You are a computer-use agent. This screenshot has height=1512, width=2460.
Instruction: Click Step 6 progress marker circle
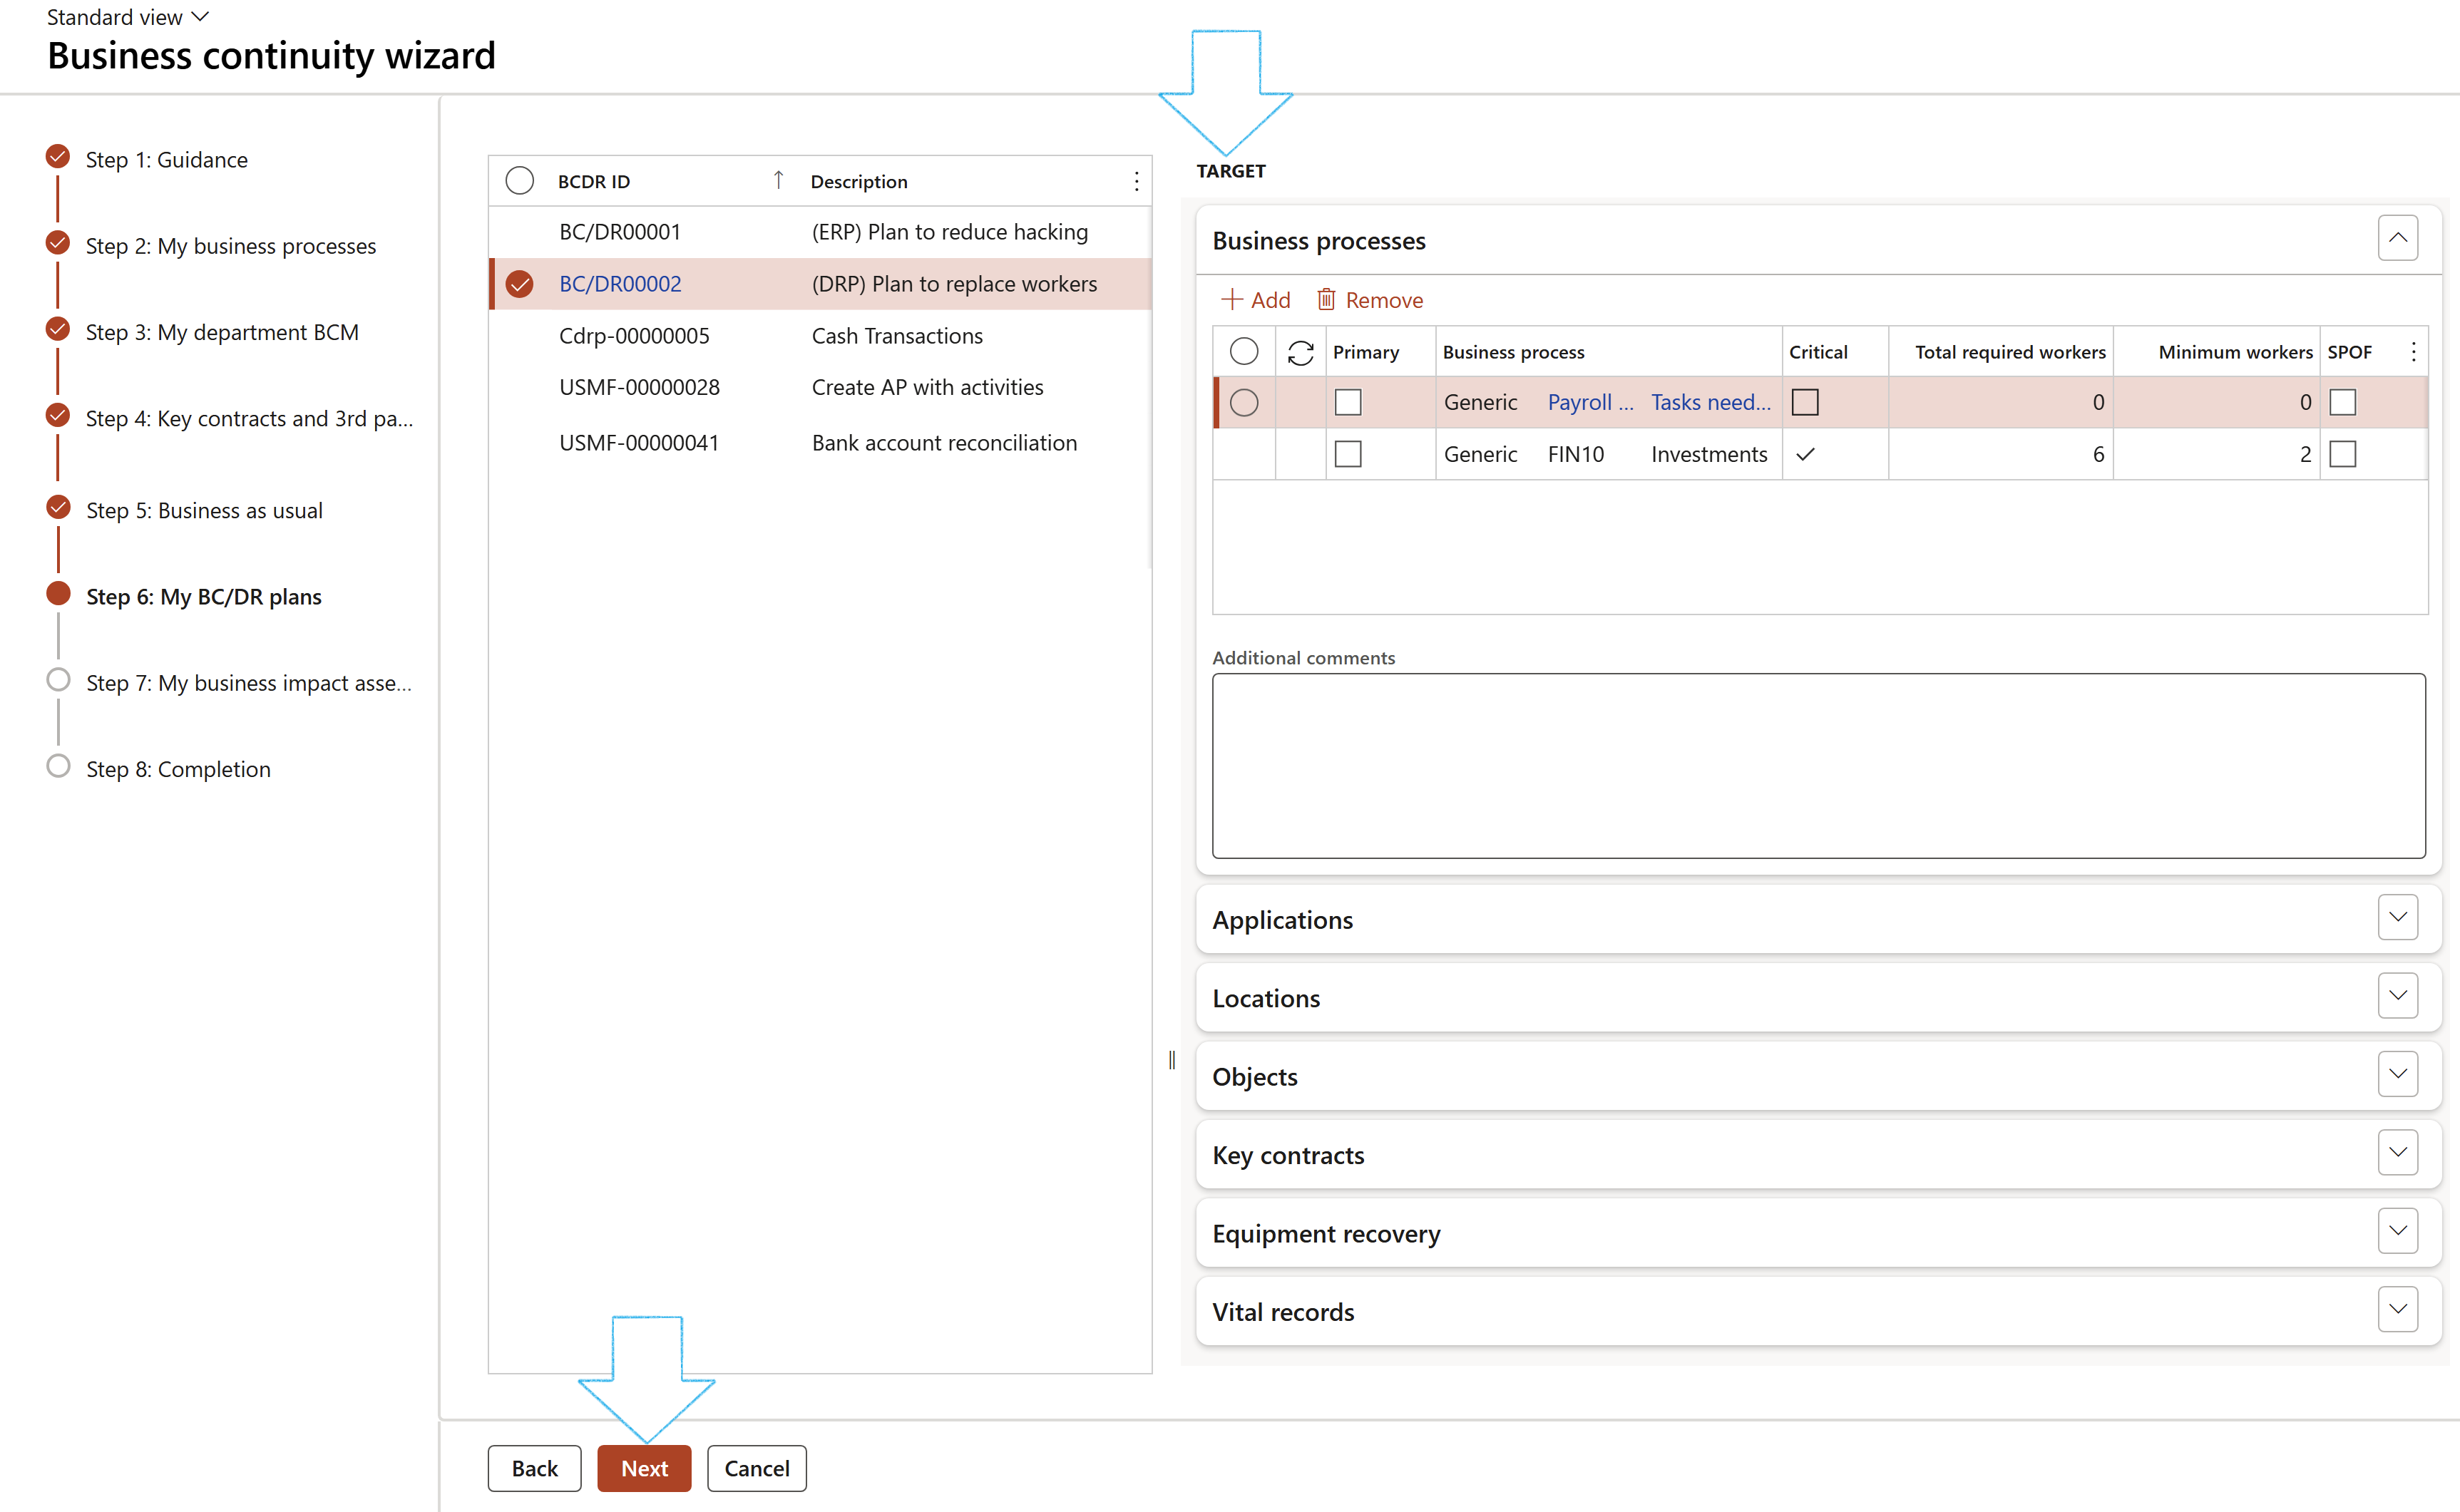click(x=59, y=594)
